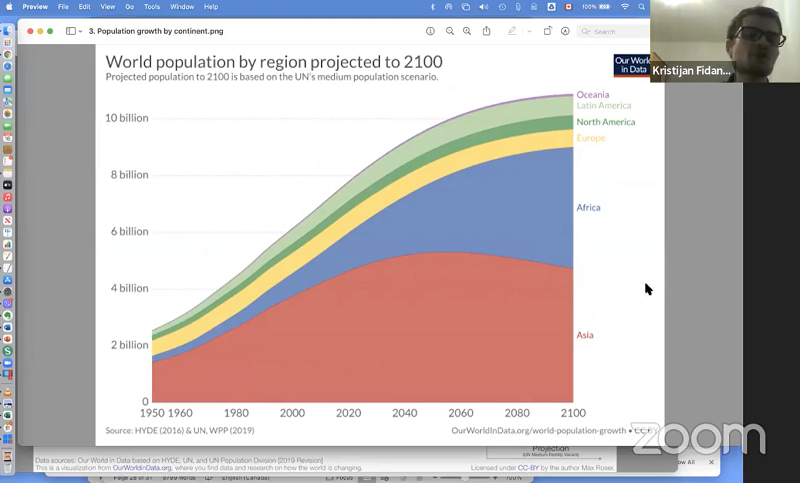Open the Go menu
800x483 pixels.
[x=129, y=7]
